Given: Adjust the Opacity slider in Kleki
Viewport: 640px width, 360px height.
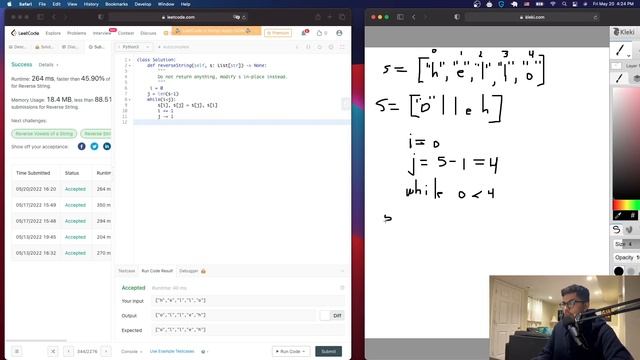Looking at the screenshot, I should point(626,258).
